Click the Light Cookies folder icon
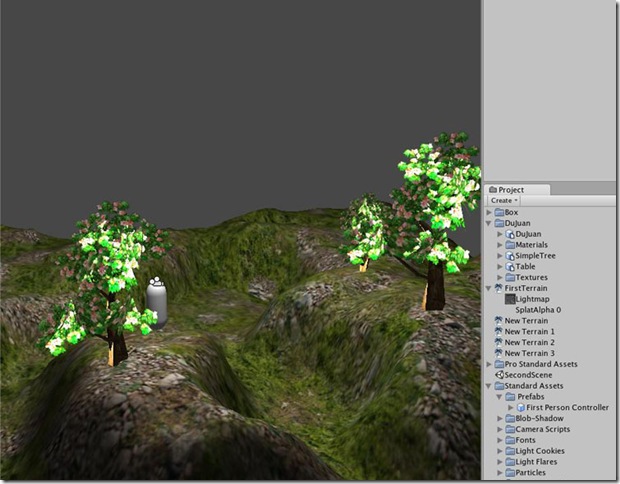The image size is (620, 484). [x=510, y=451]
